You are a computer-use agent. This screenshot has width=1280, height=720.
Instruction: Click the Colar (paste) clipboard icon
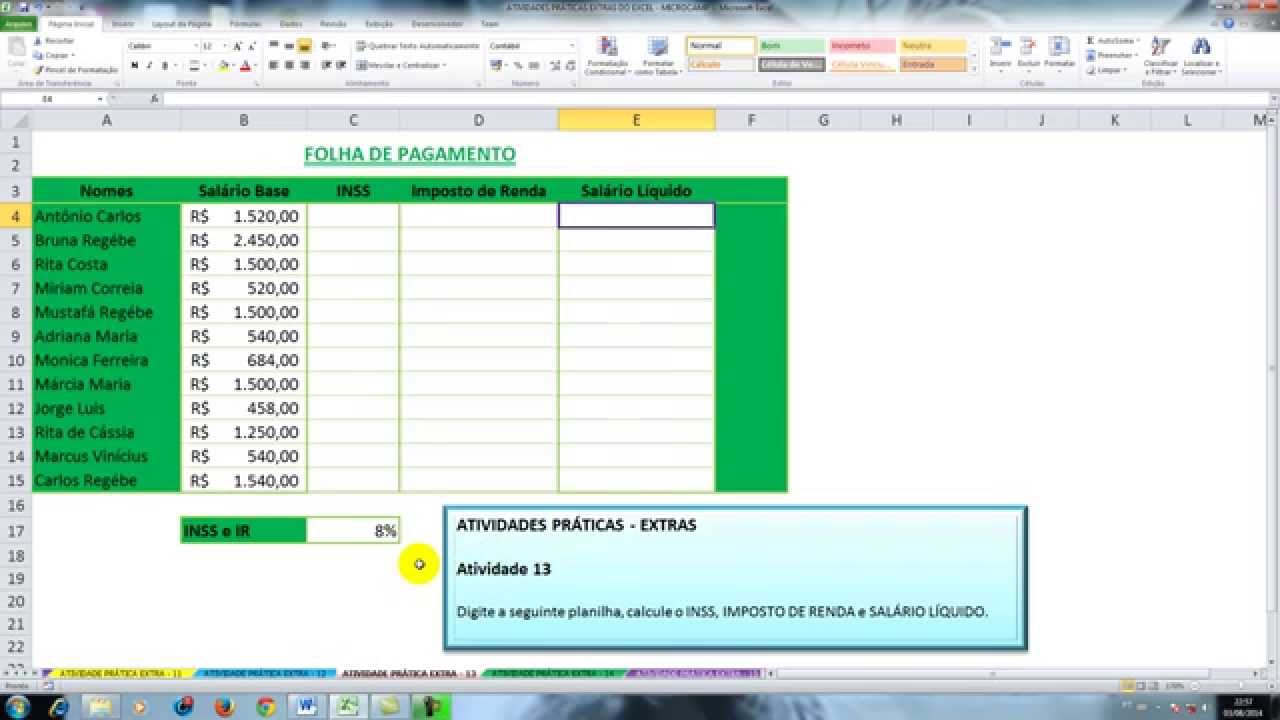16,47
